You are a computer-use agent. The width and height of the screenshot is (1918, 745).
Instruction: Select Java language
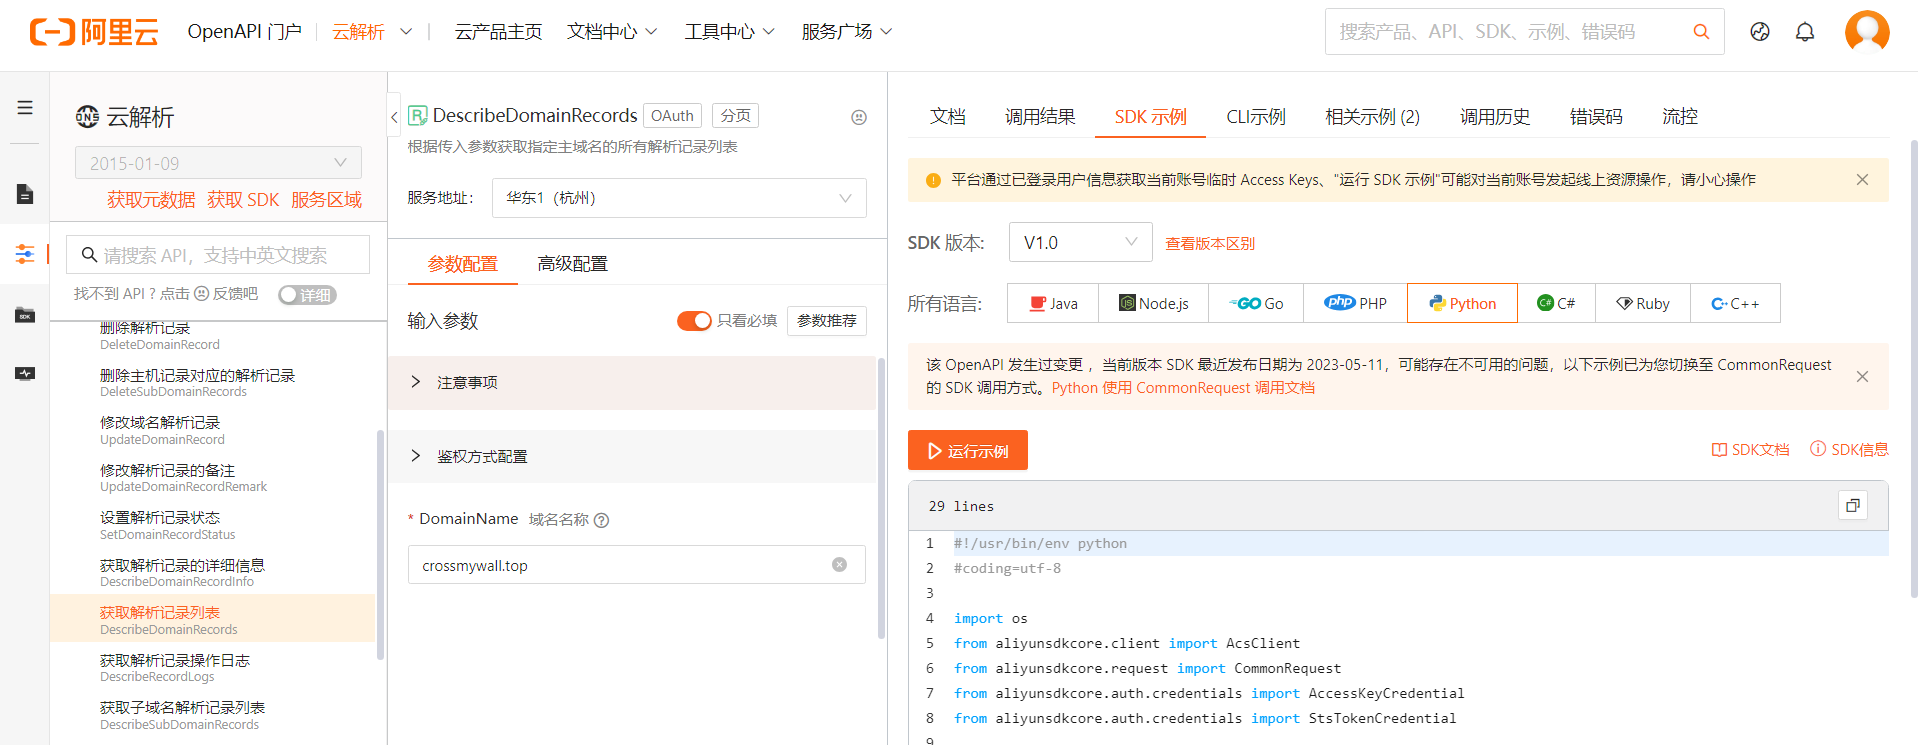1053,303
